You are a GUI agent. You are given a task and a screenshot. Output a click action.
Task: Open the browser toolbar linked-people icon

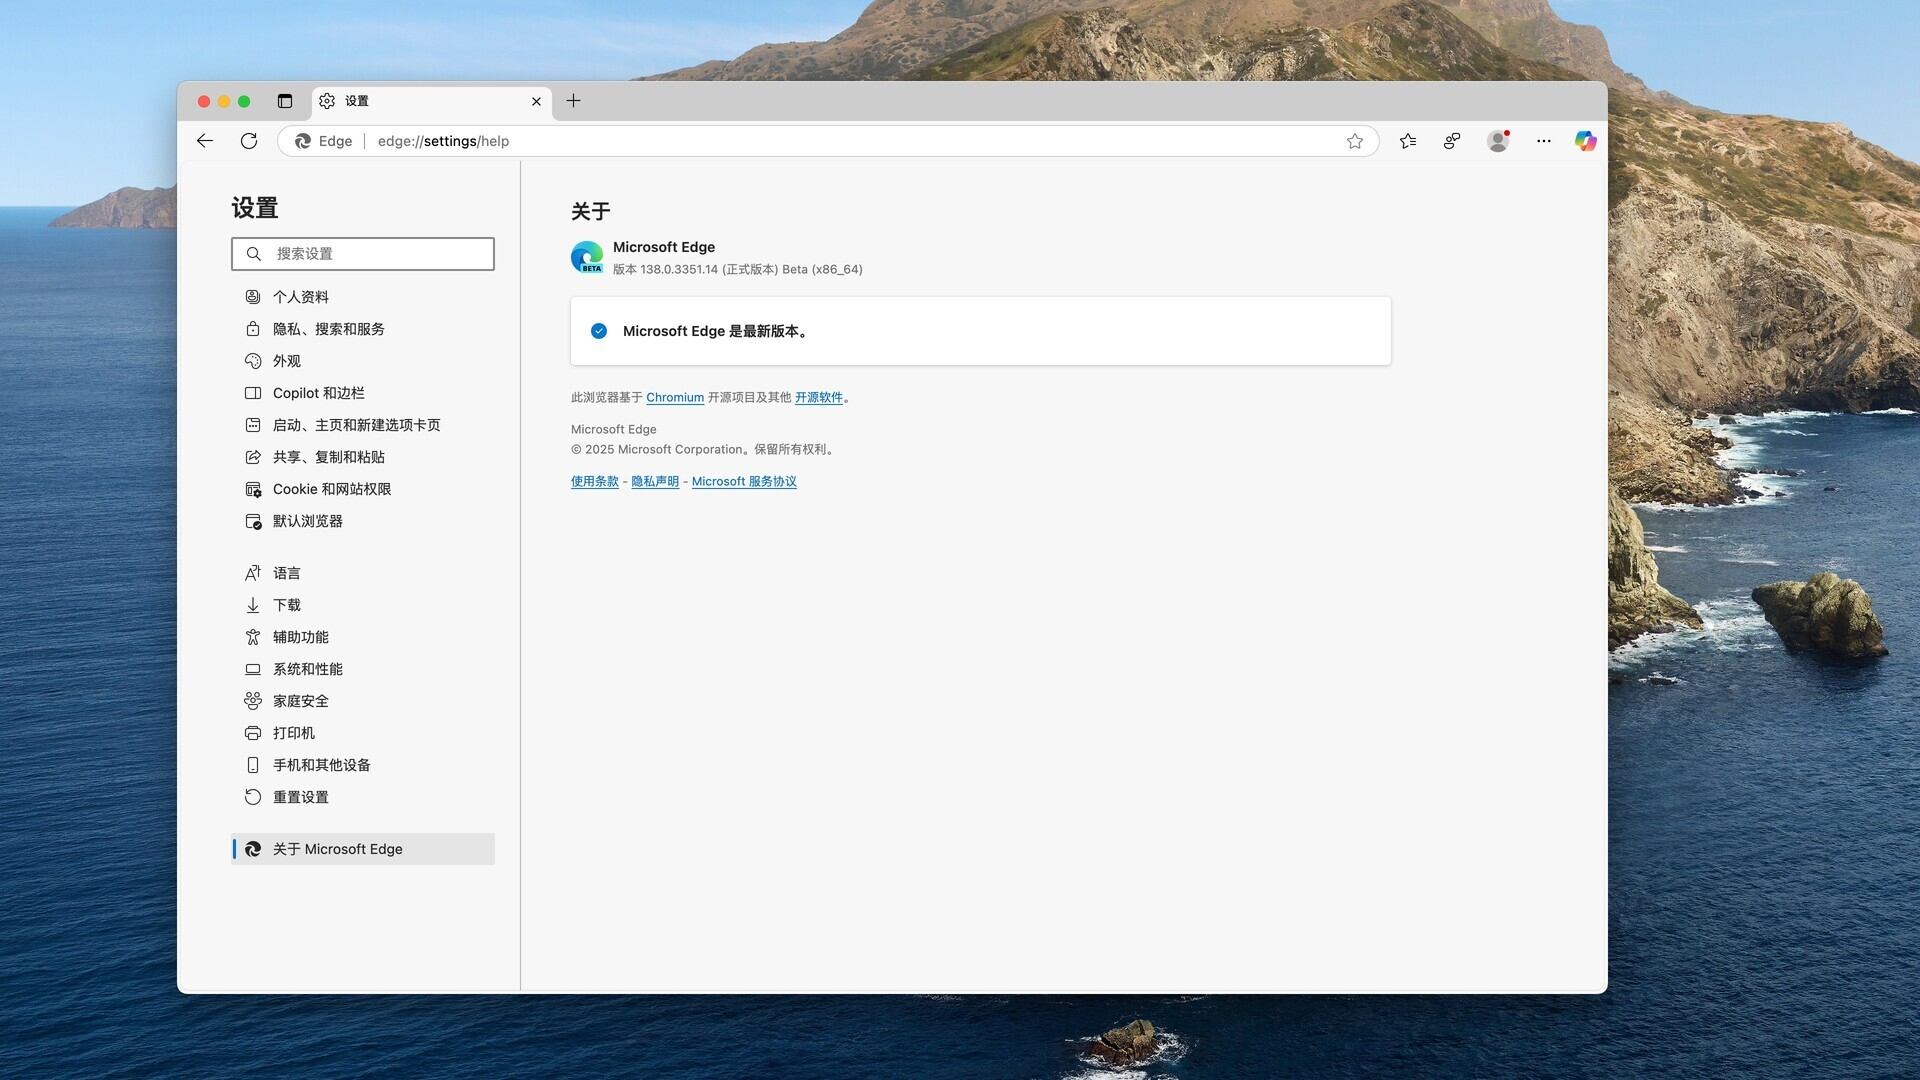[1452, 141]
